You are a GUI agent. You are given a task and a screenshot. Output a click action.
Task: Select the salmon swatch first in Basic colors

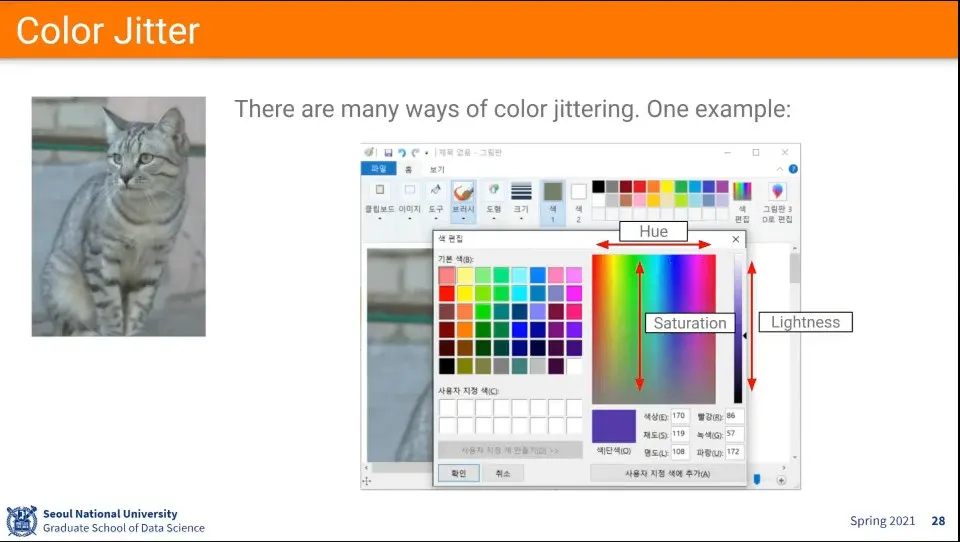pos(447,275)
